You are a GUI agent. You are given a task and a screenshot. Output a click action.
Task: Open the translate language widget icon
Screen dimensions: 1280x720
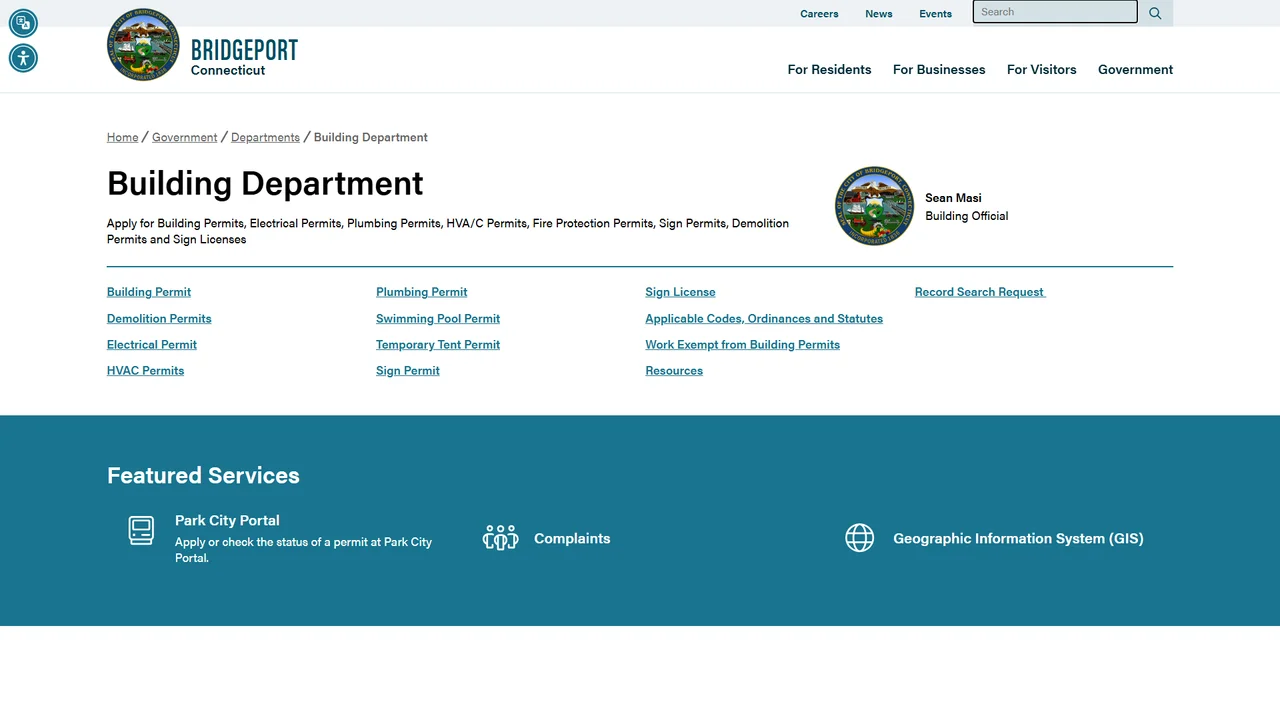(x=23, y=22)
